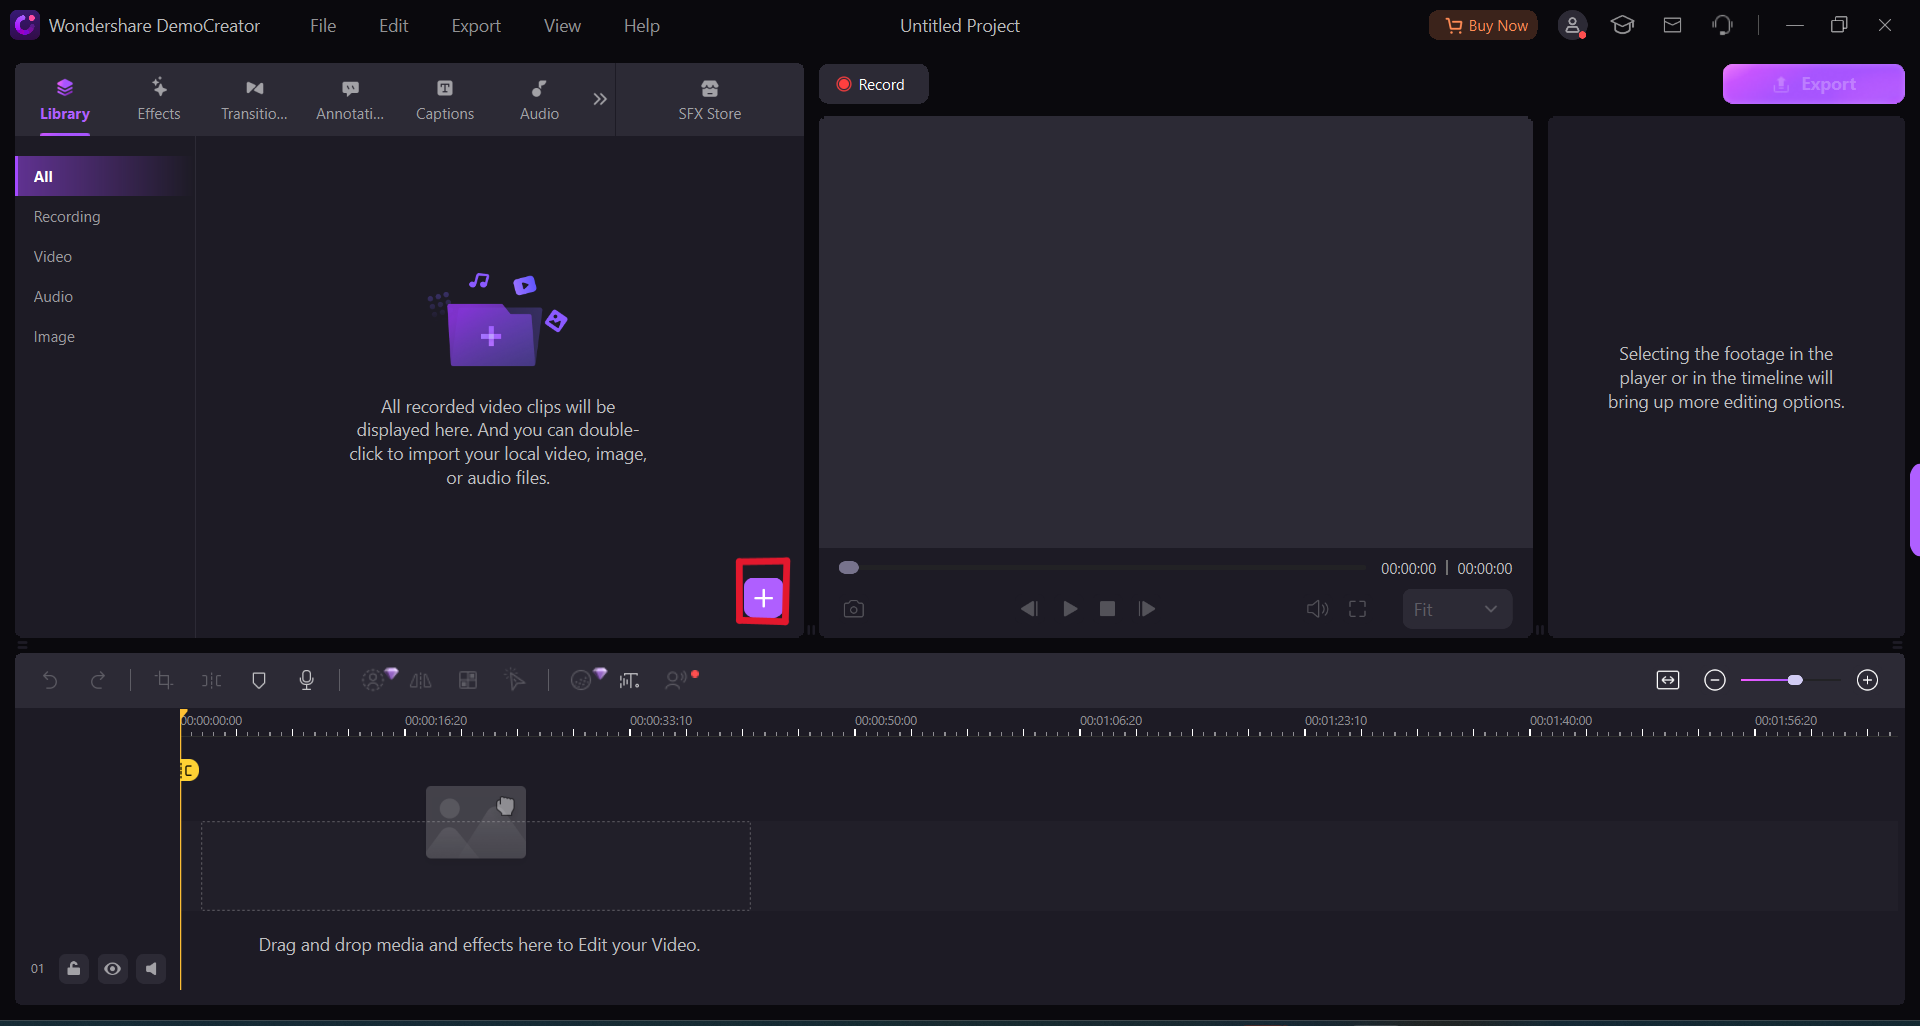Redo the last action
1920x1026 pixels.
pos(97,681)
